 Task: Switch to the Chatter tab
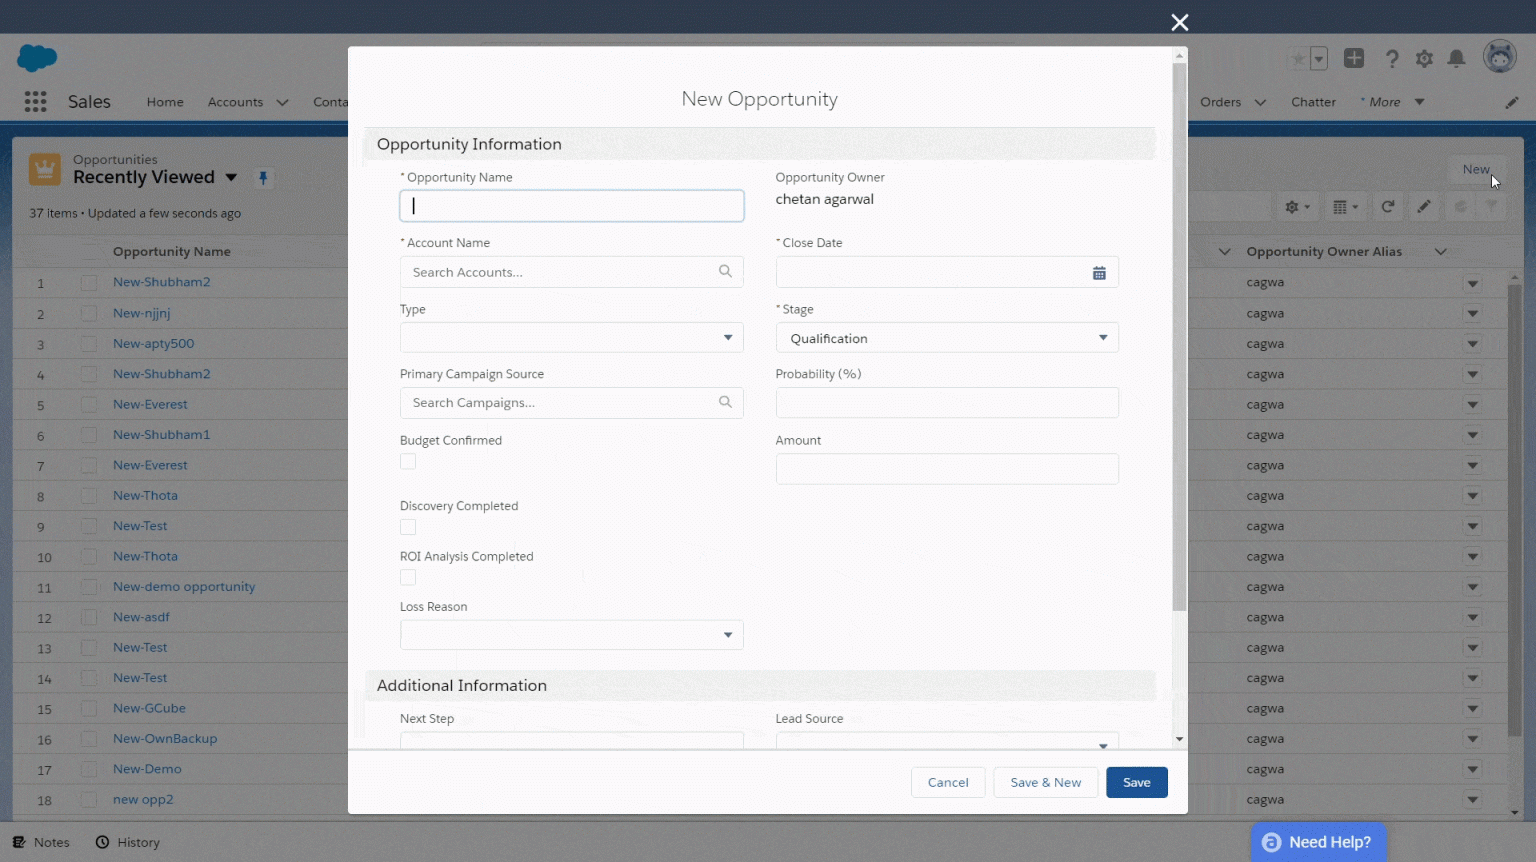coord(1312,102)
